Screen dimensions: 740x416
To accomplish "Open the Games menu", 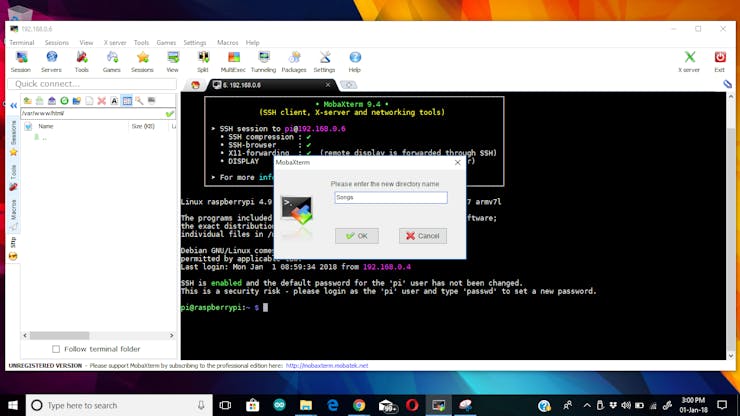I will pyautogui.click(x=166, y=42).
